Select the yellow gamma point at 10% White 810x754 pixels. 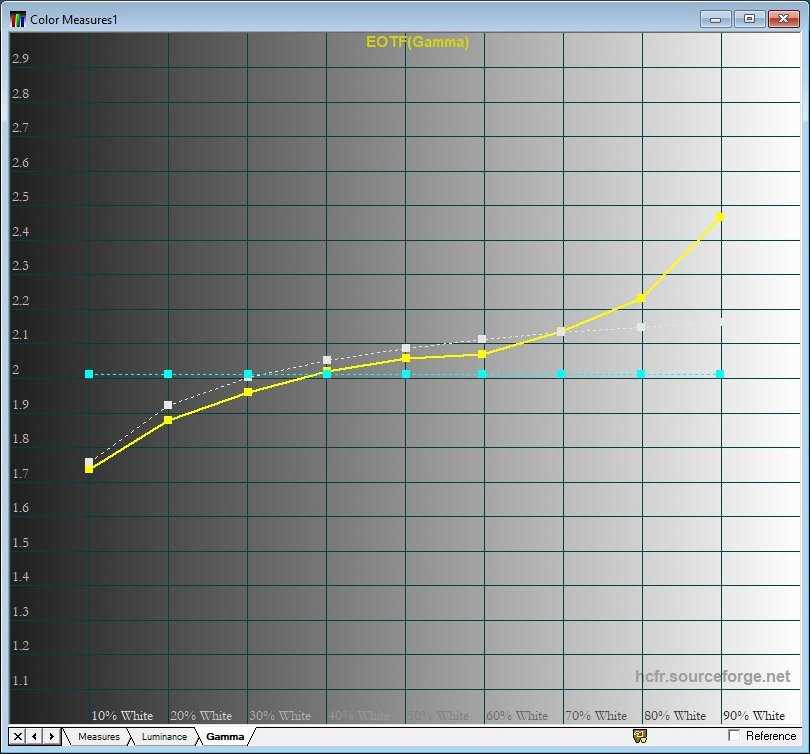[x=89, y=468]
